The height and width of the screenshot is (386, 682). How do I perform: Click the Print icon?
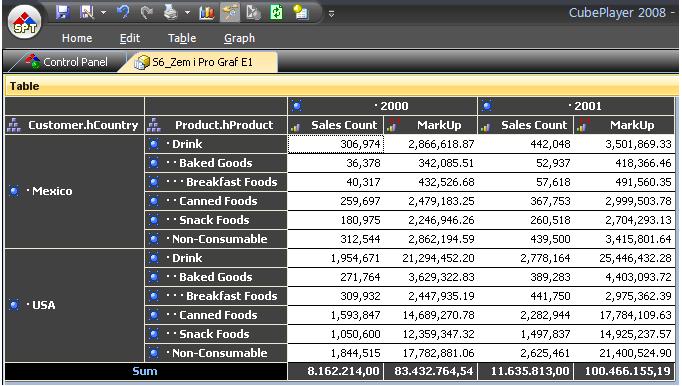170,12
